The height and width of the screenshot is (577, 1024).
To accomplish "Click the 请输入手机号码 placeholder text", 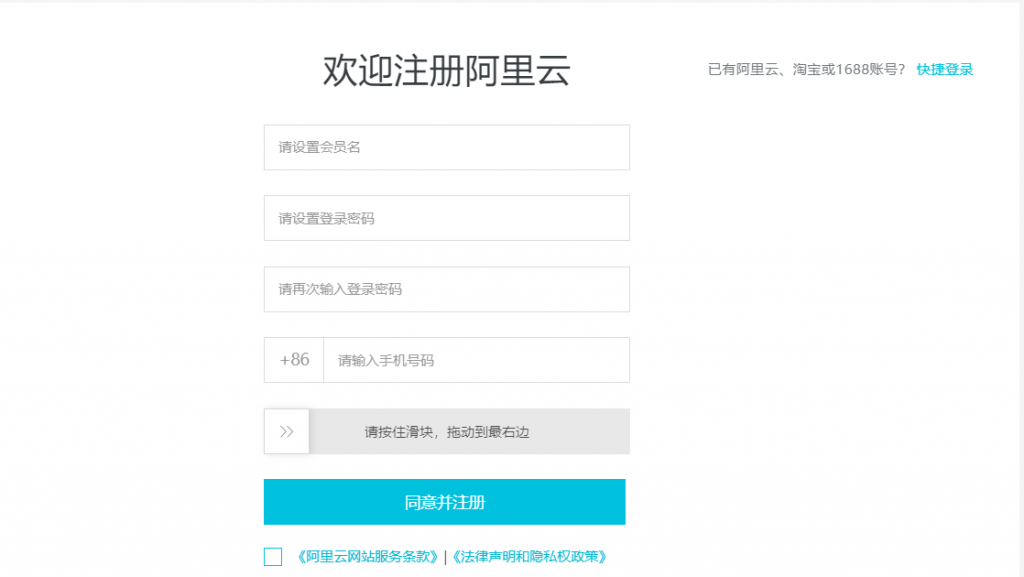I will pyautogui.click(x=386, y=360).
